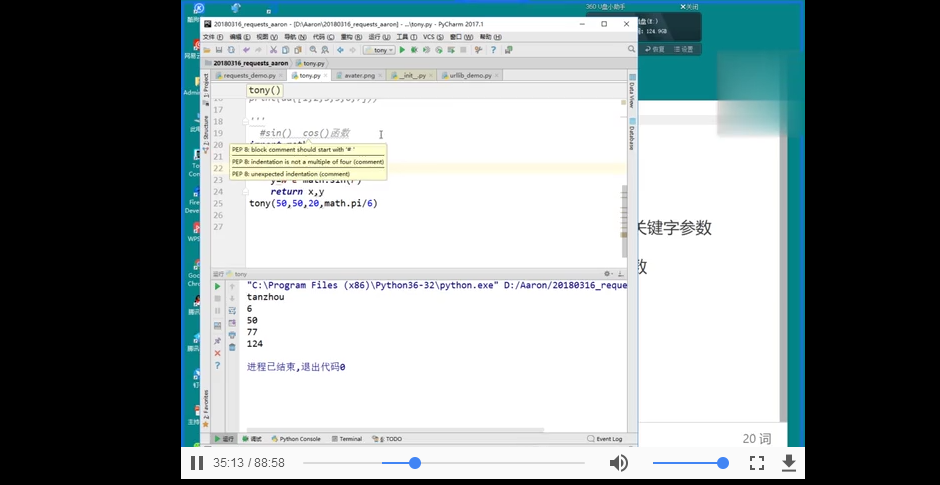Mute the video with the speaker icon
940x485 pixels.
(x=619, y=463)
